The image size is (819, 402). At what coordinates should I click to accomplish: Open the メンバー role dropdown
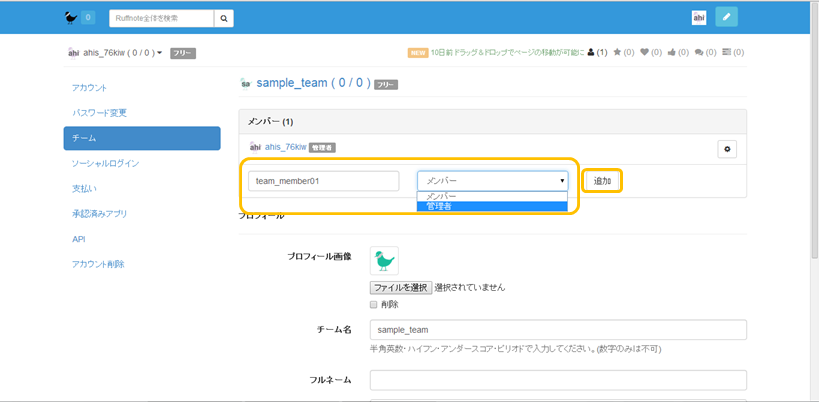click(492, 181)
